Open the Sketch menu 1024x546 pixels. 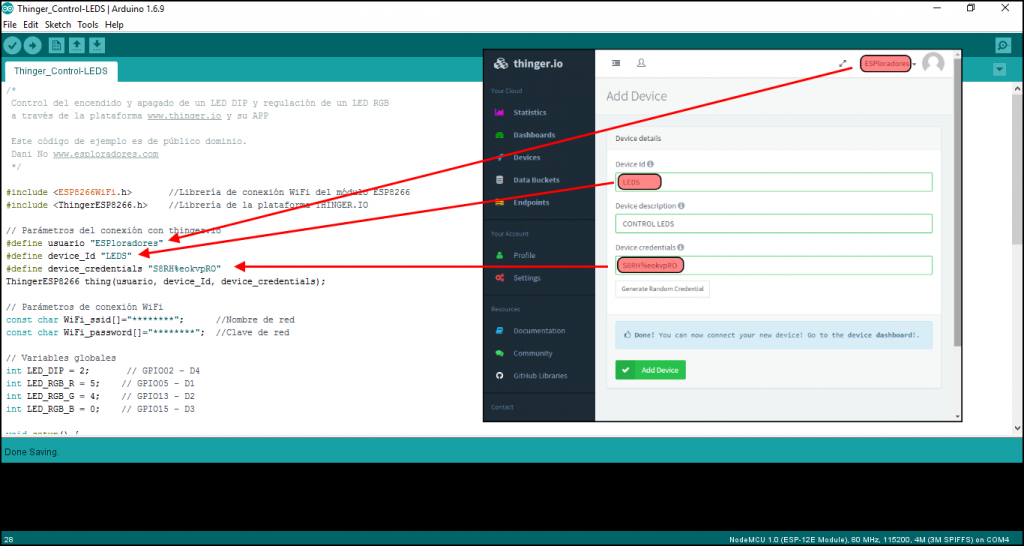(x=58, y=25)
